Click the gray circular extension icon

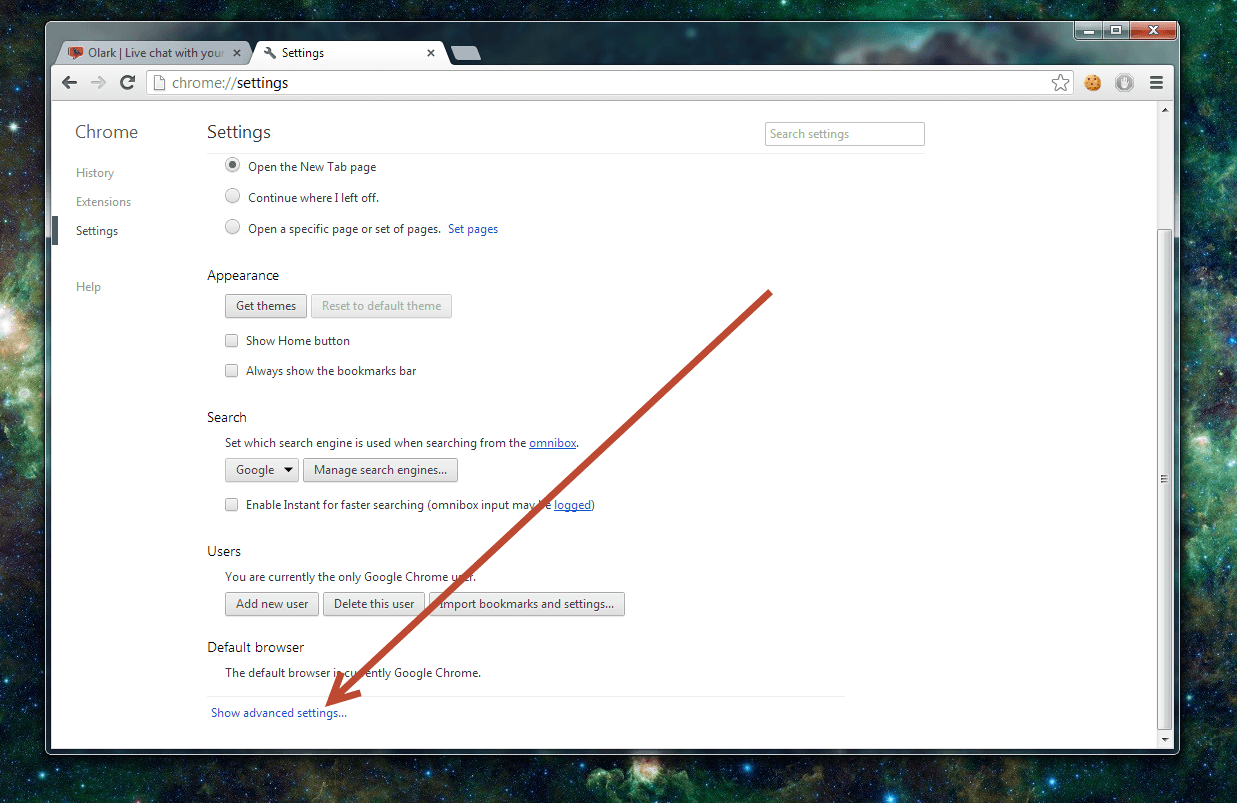click(x=1124, y=83)
